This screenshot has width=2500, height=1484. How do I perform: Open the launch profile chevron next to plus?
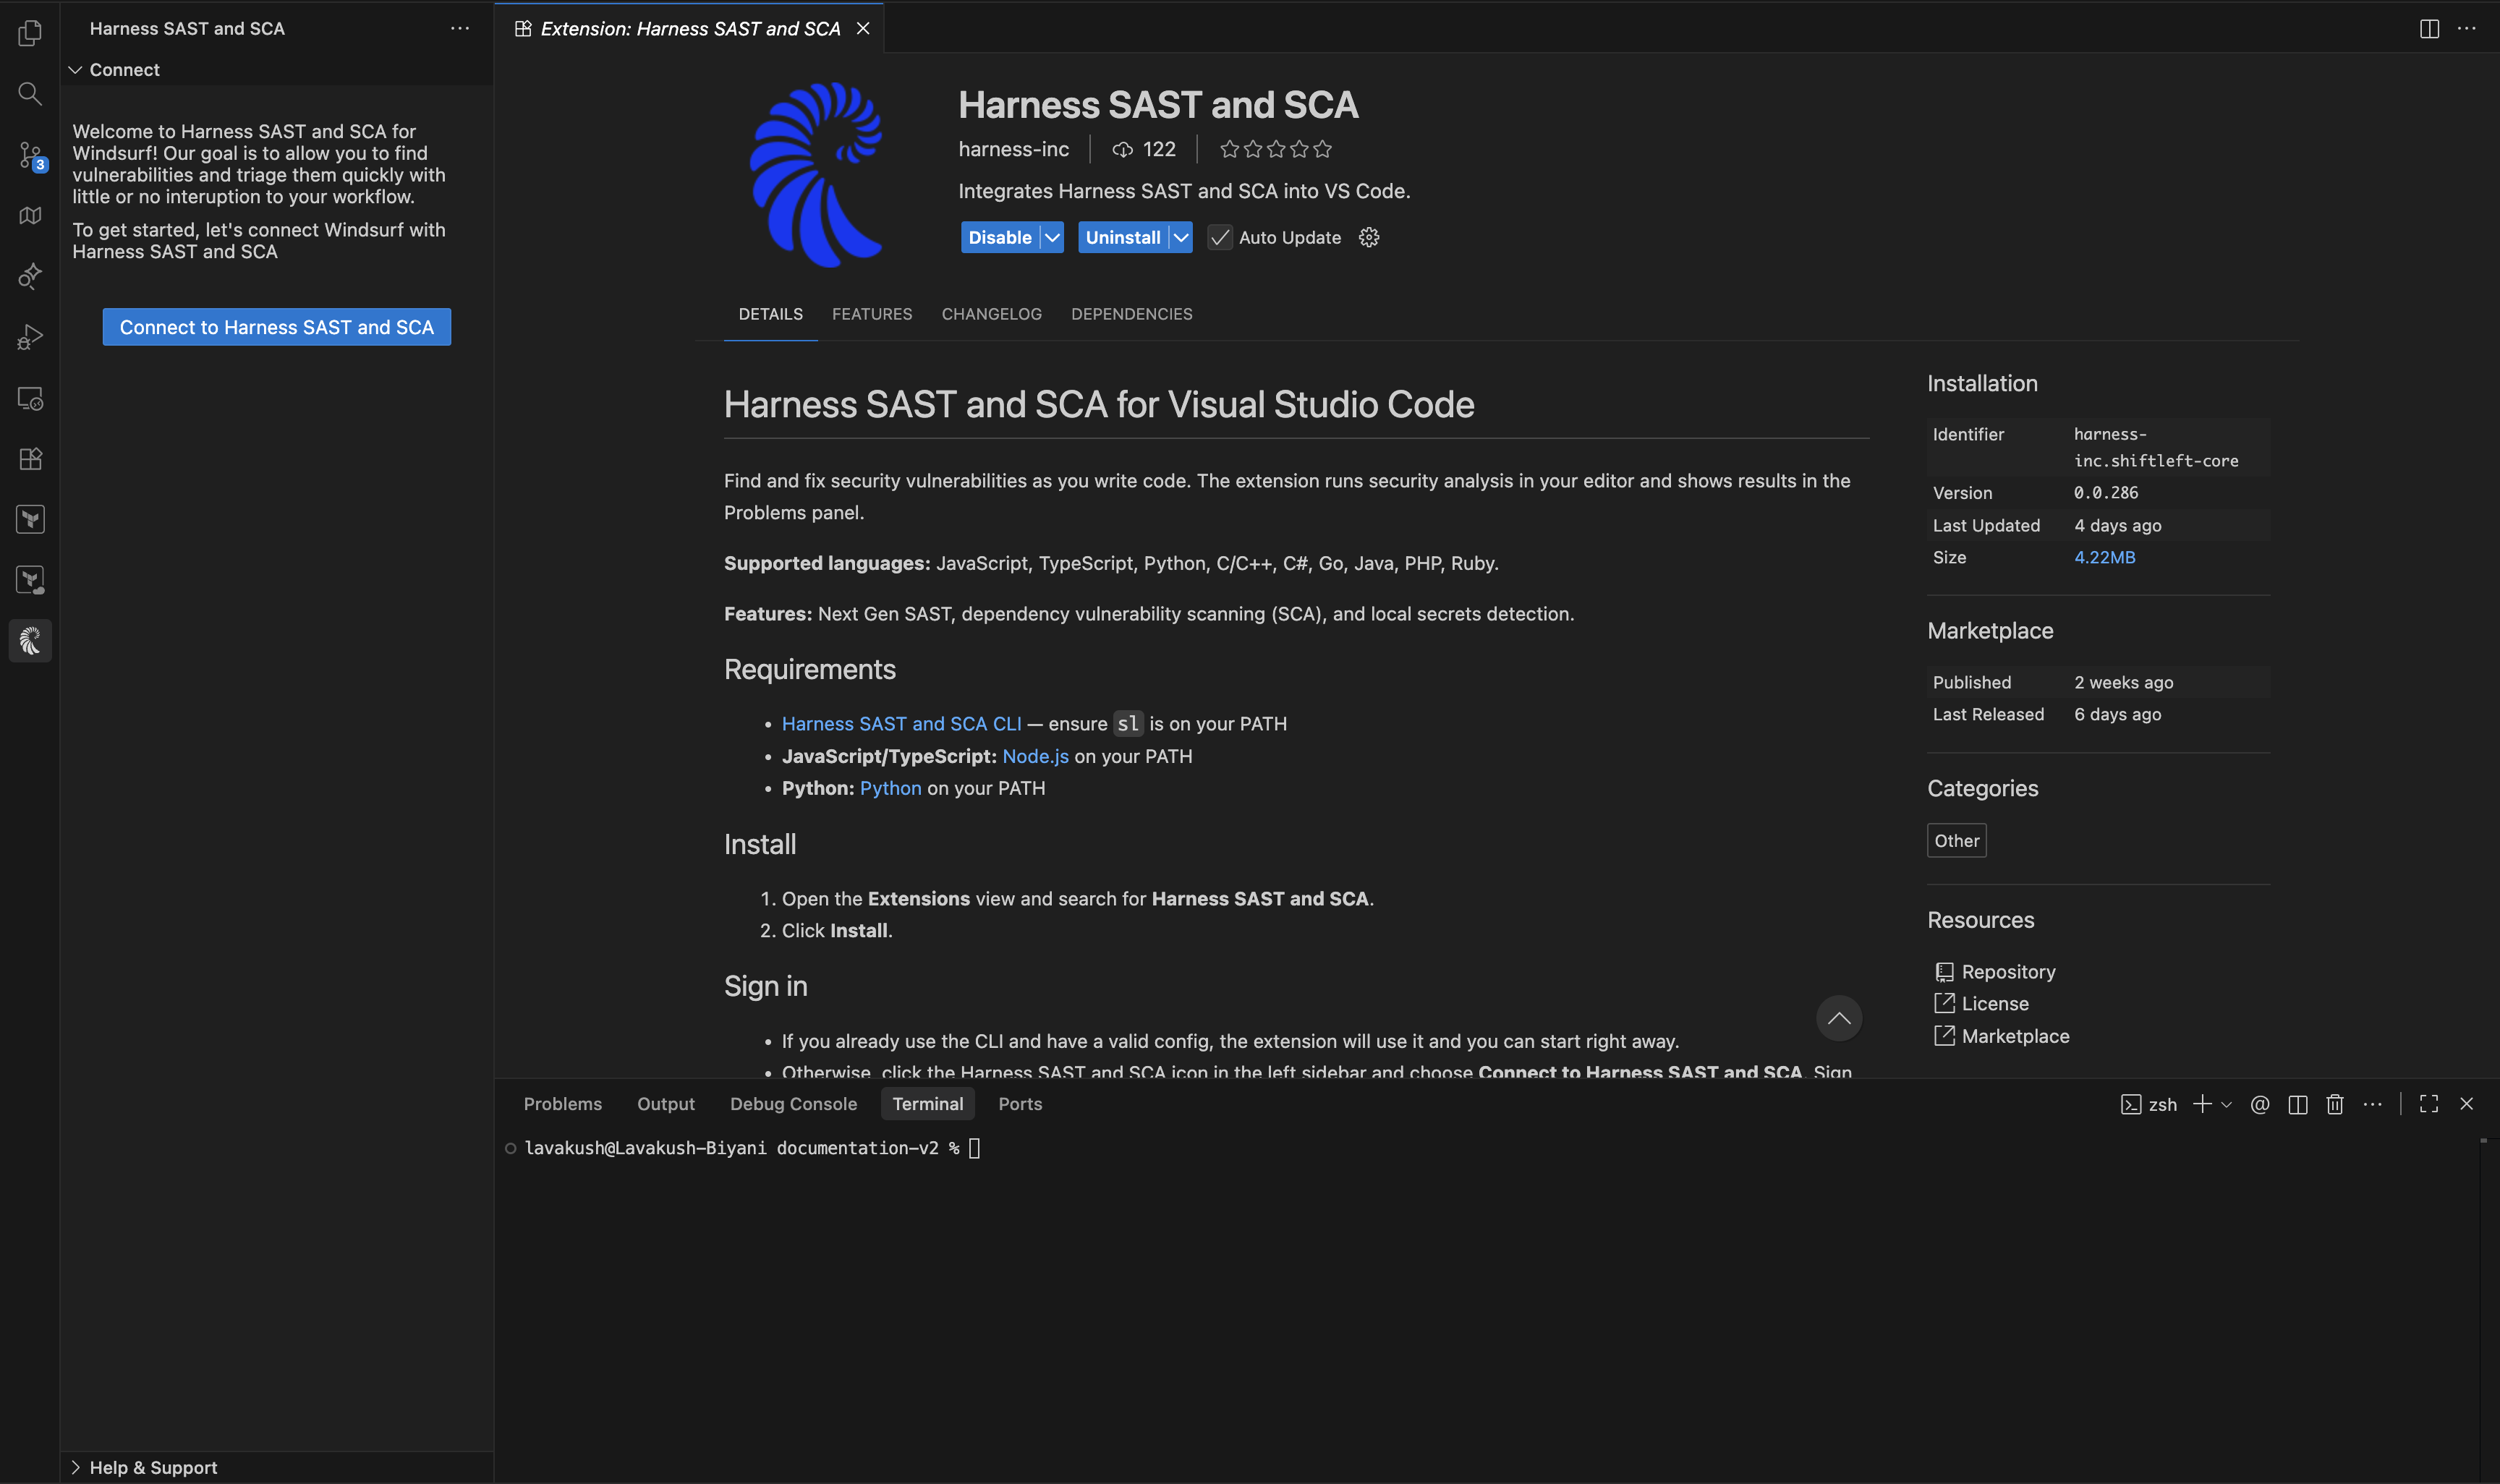[2226, 1103]
